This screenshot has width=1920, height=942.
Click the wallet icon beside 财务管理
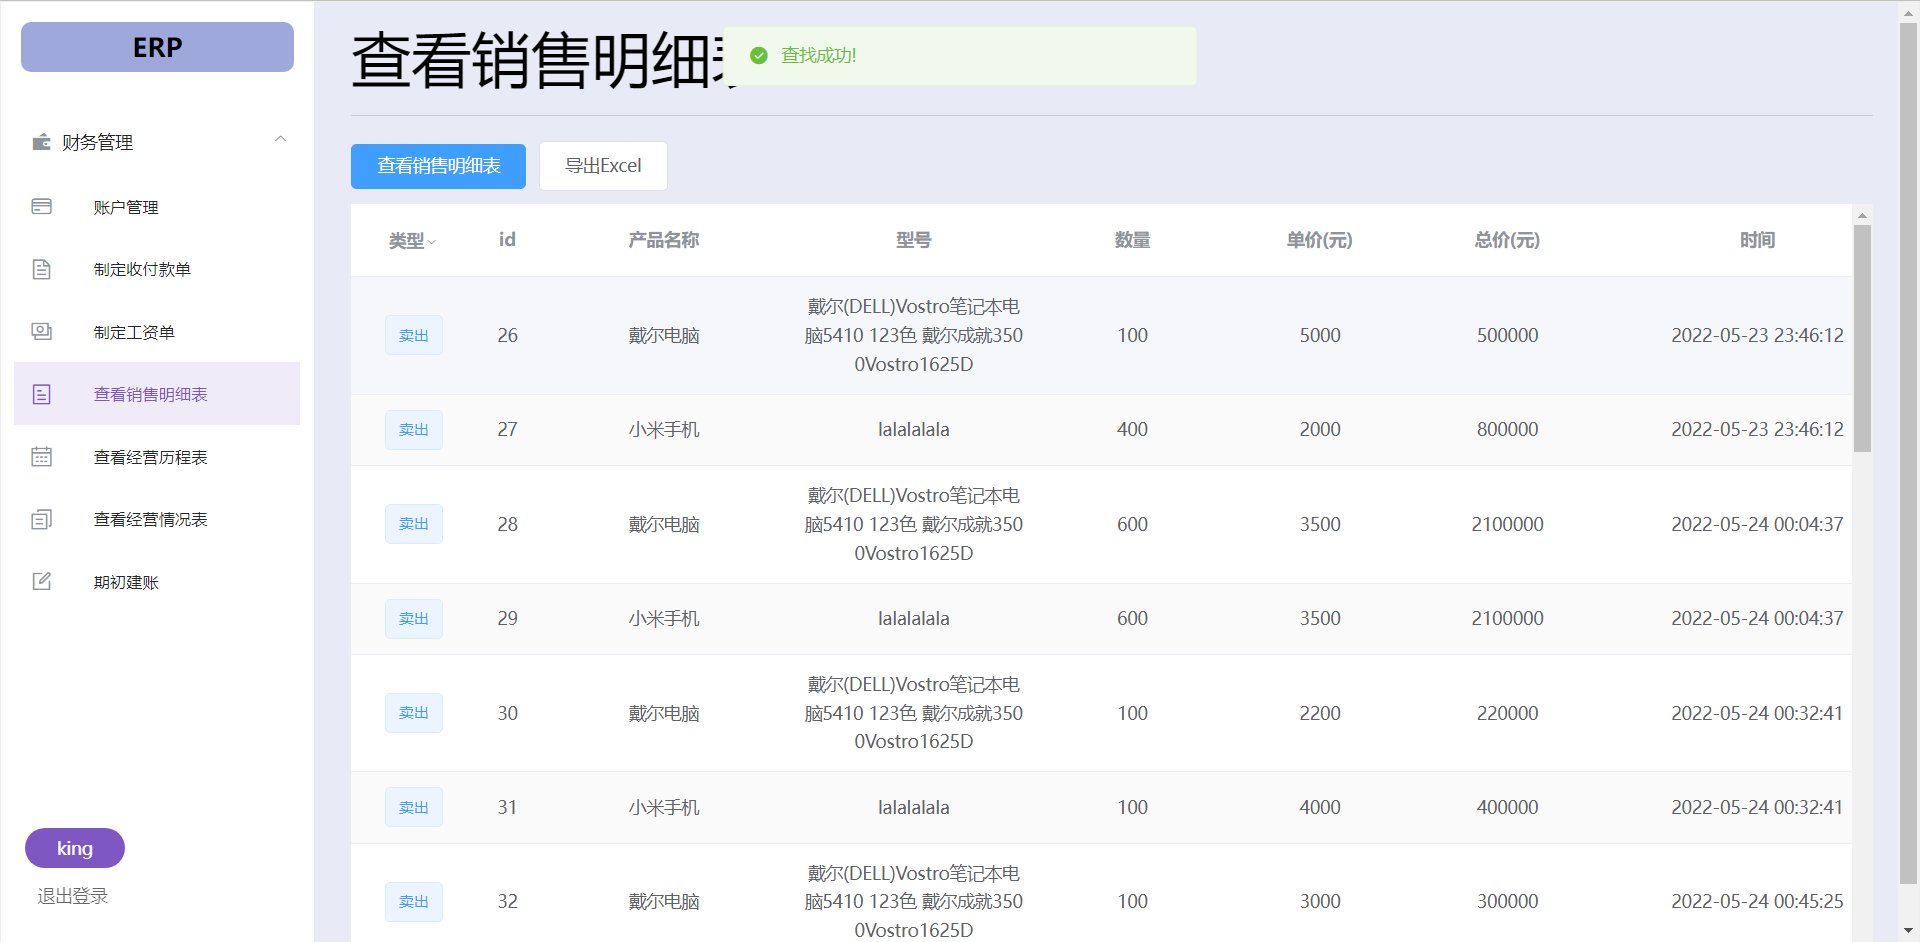coord(41,142)
